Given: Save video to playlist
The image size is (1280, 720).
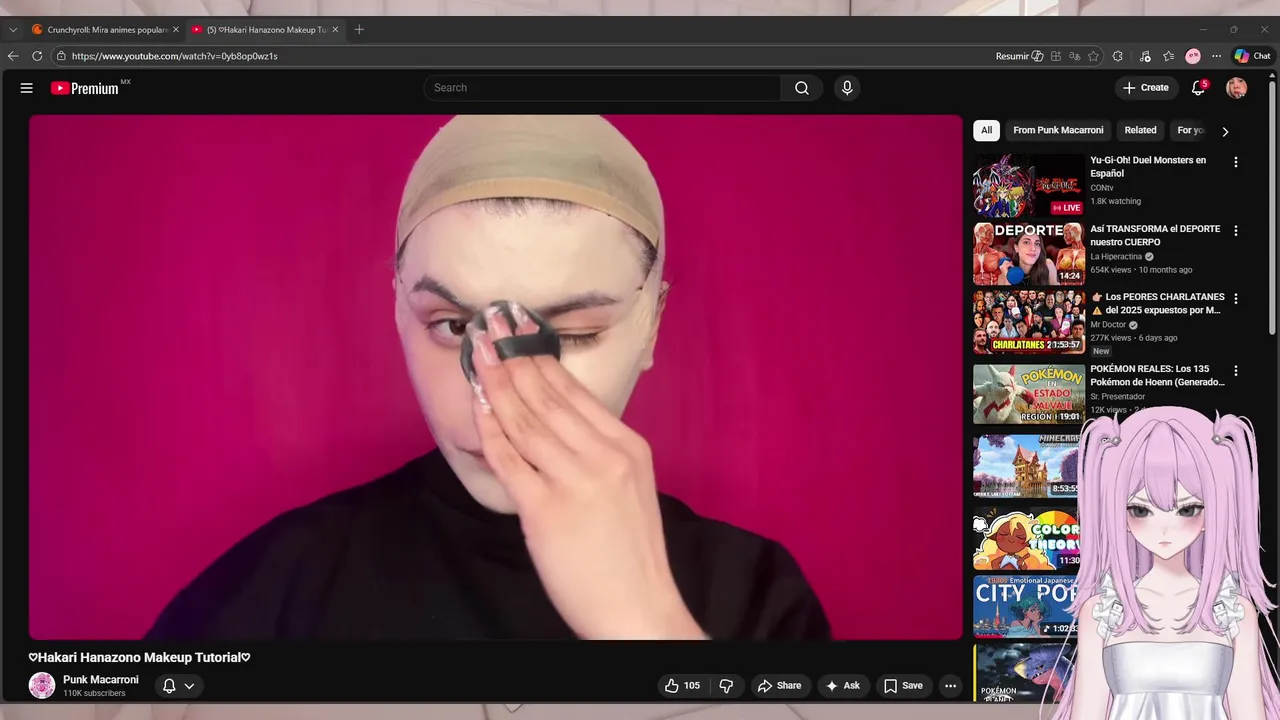Looking at the screenshot, I should click(x=903, y=685).
